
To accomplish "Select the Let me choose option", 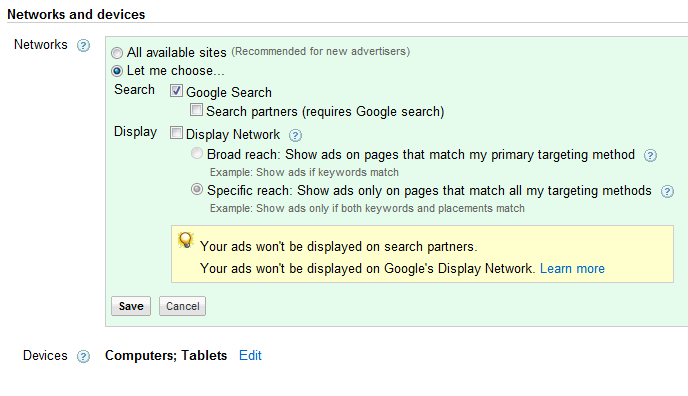I will click(117, 71).
